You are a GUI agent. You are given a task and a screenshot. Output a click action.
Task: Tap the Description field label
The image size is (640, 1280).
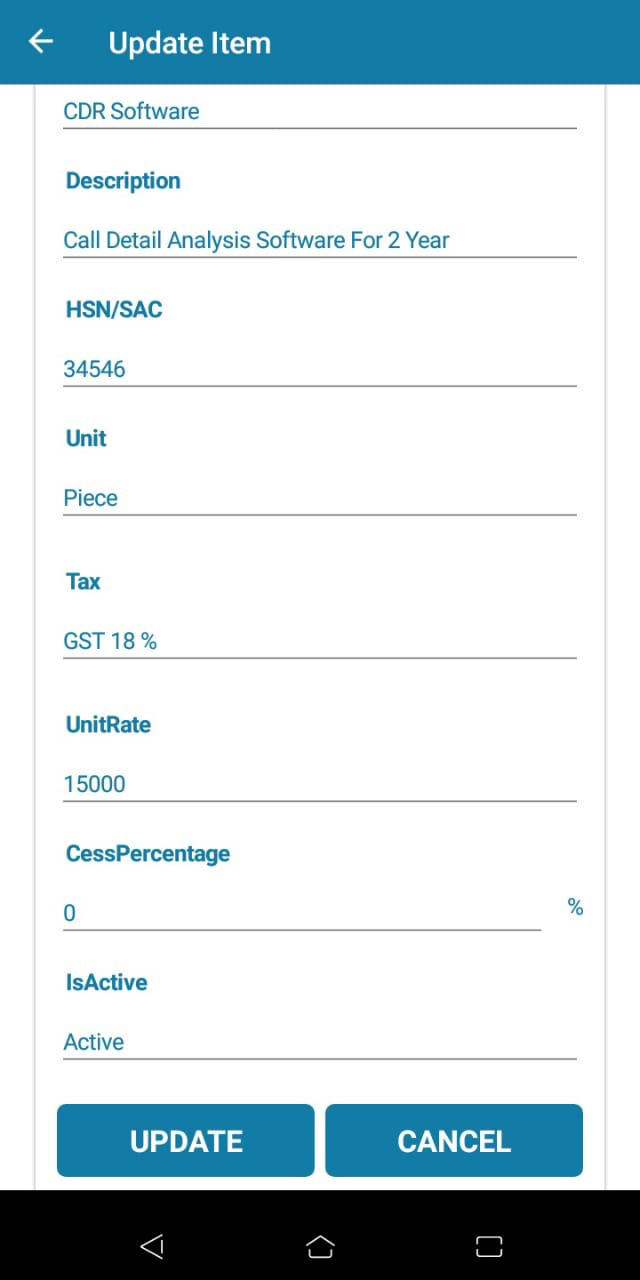pos(123,181)
